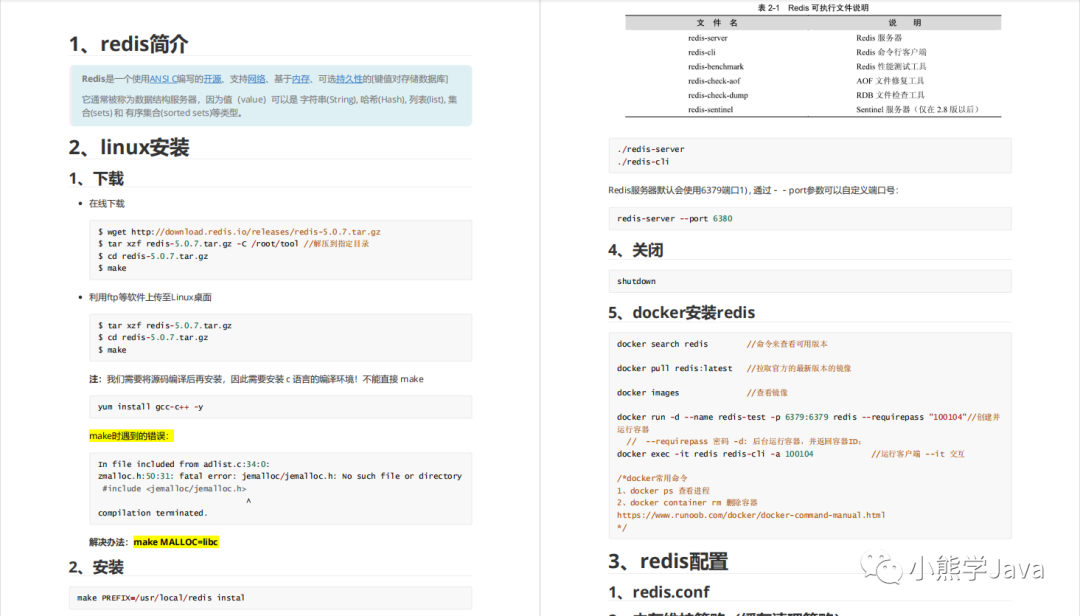Viewport: 1080px width, 616px height.
Task: Select highlighted make MALLOC=libc text
Action: click(176, 542)
